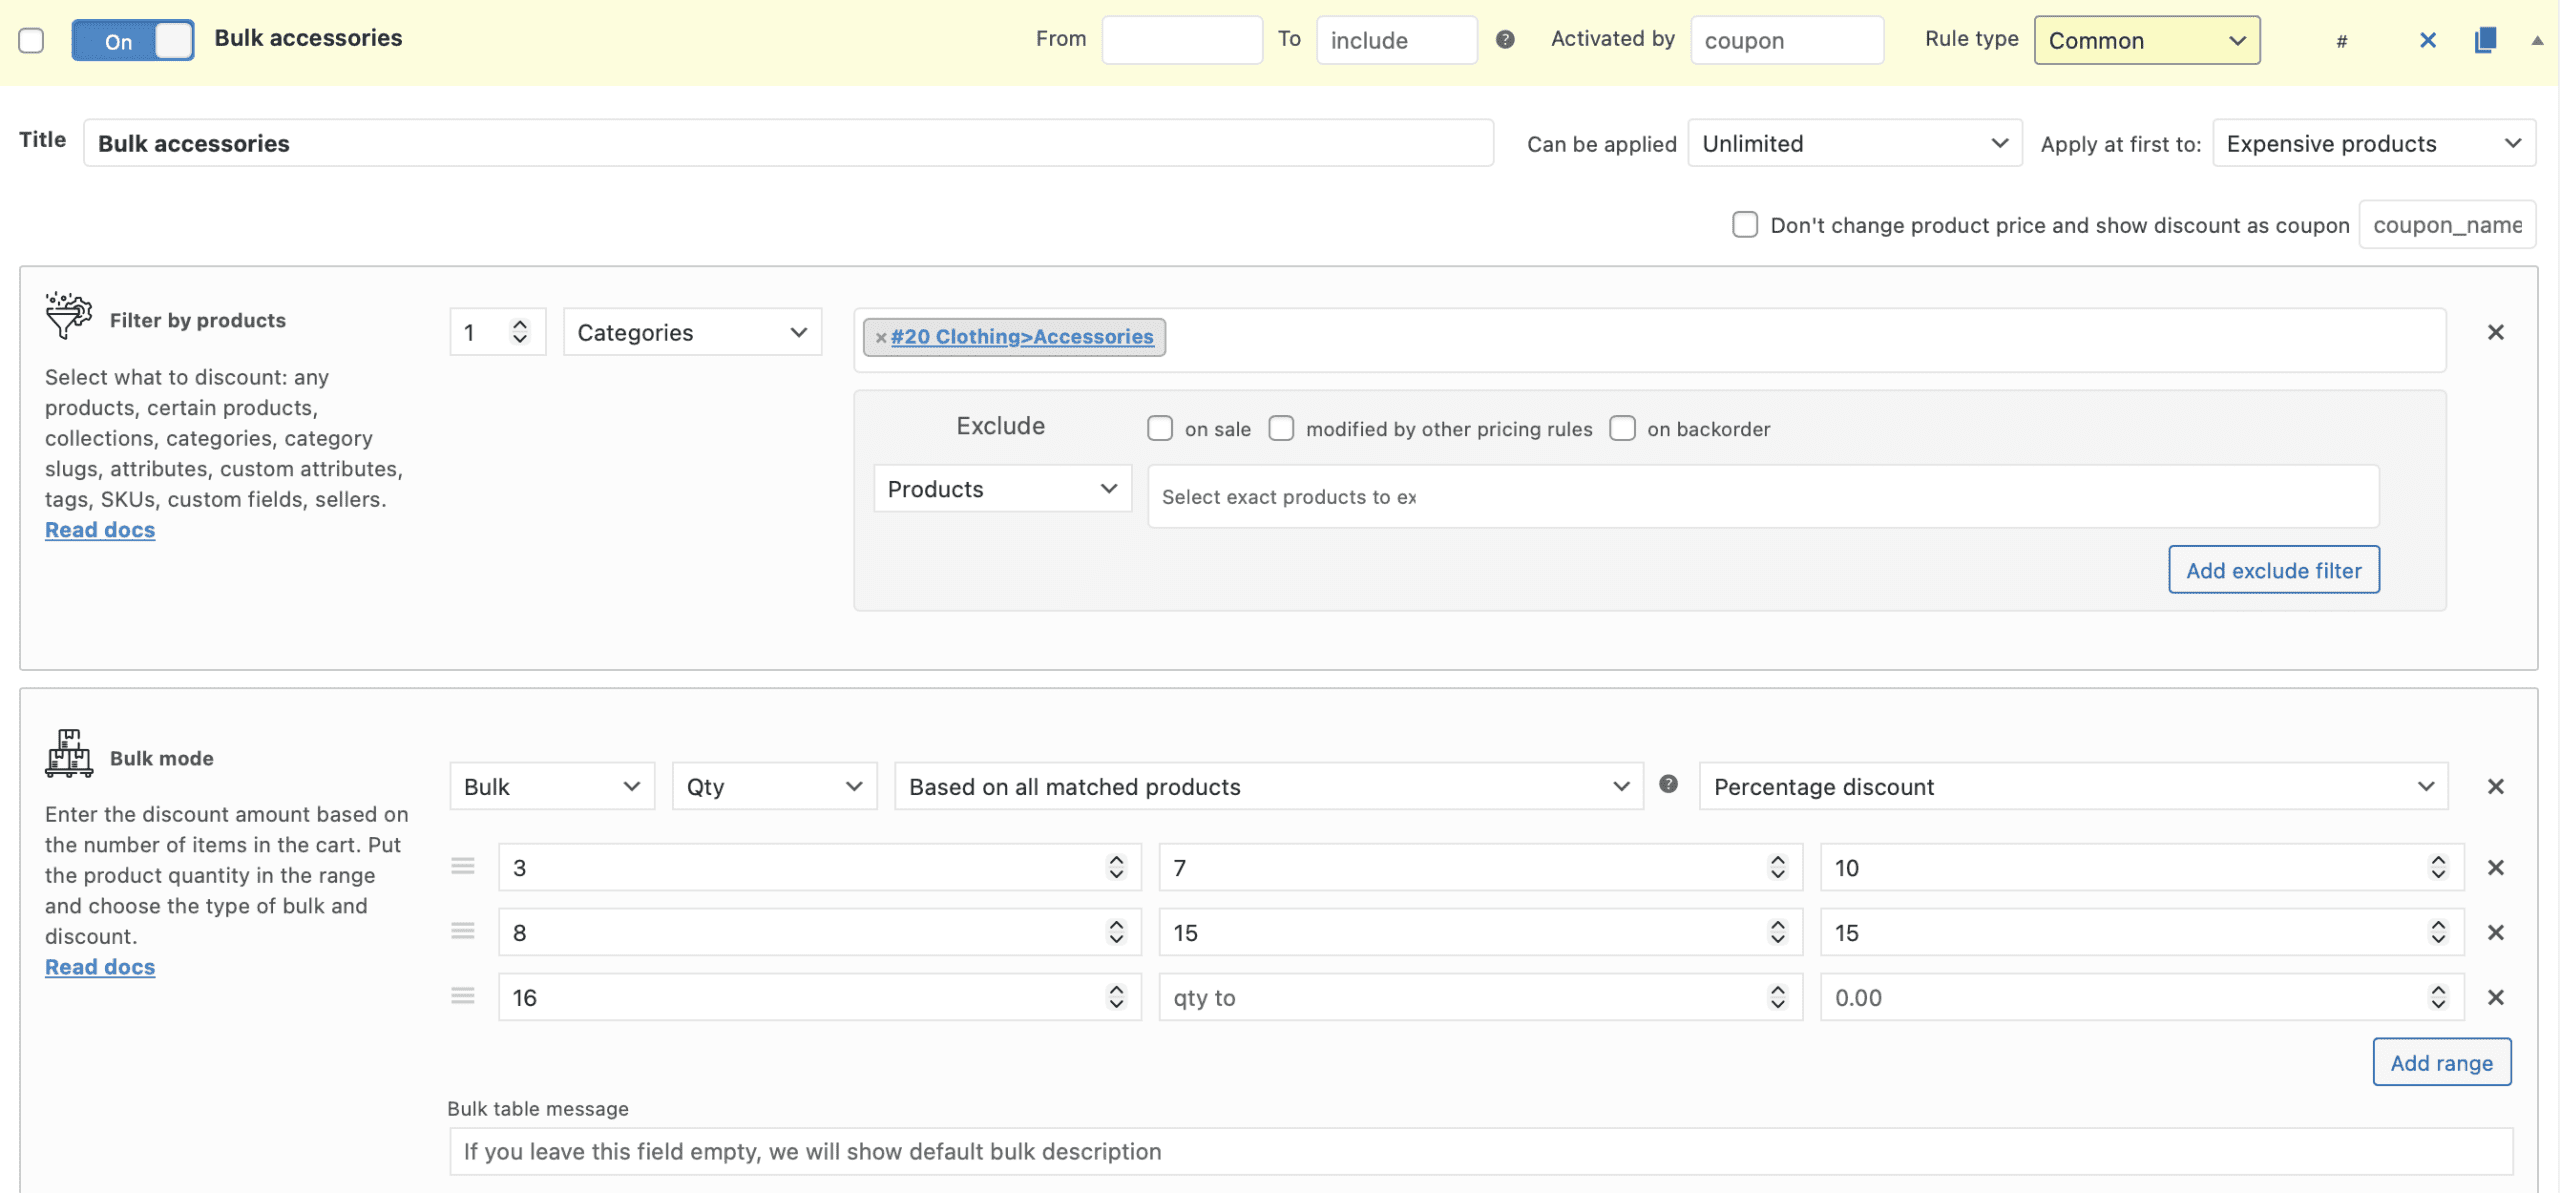
Task: Collapse the rule with the up arrow icon
Action: click(2537, 40)
